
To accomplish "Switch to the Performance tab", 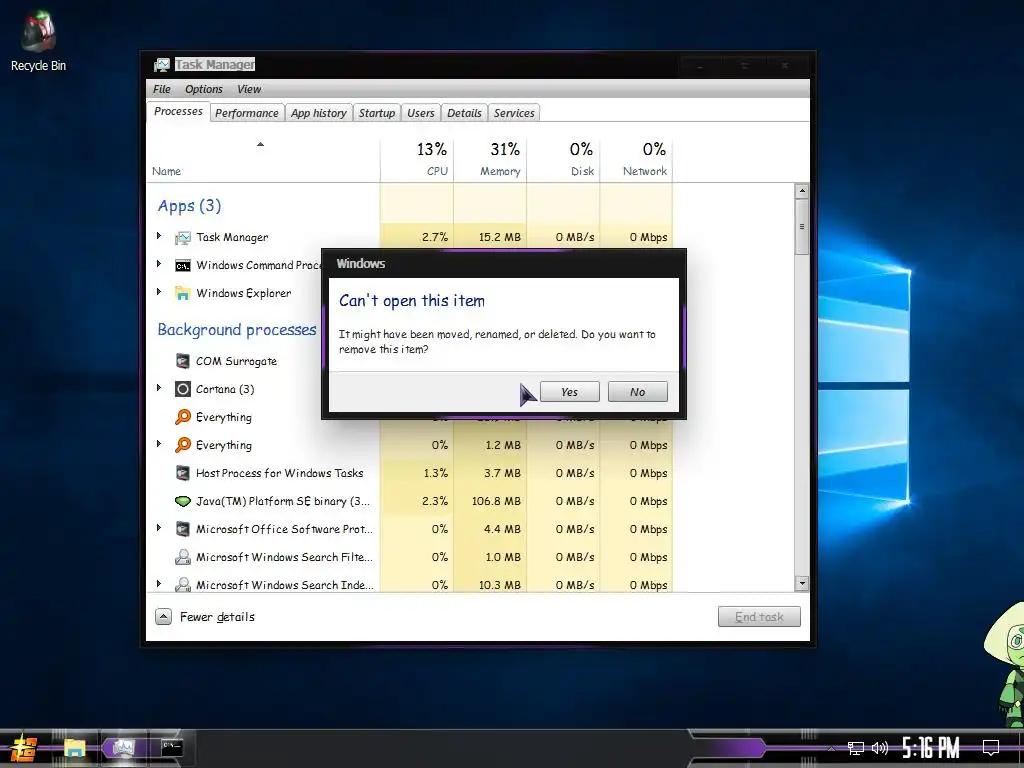I will (x=247, y=113).
